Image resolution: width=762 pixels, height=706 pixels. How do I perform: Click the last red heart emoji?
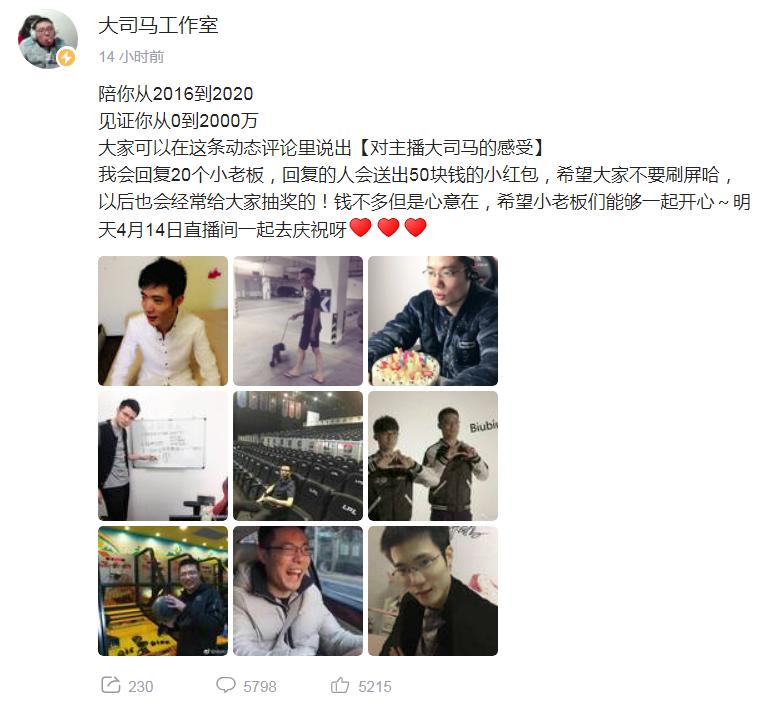(415, 227)
